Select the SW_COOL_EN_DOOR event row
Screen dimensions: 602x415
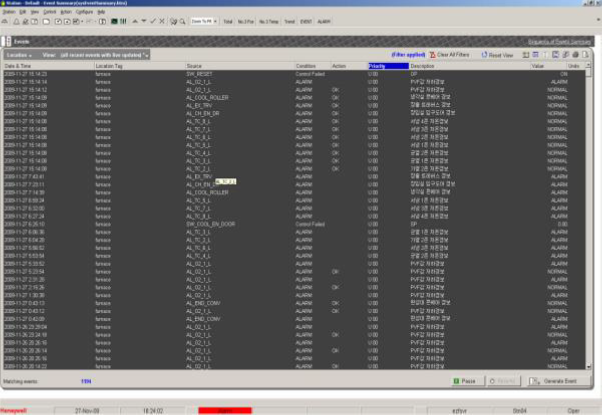pos(294,224)
